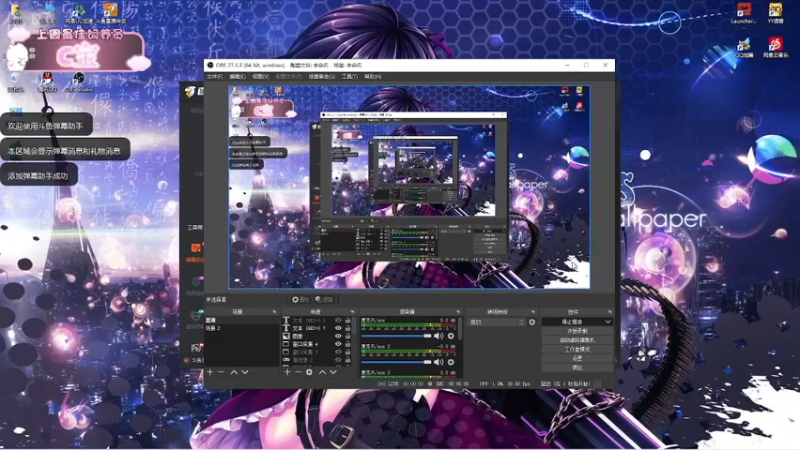Click the 退出 button
This screenshot has height=450, width=800.
577,367
